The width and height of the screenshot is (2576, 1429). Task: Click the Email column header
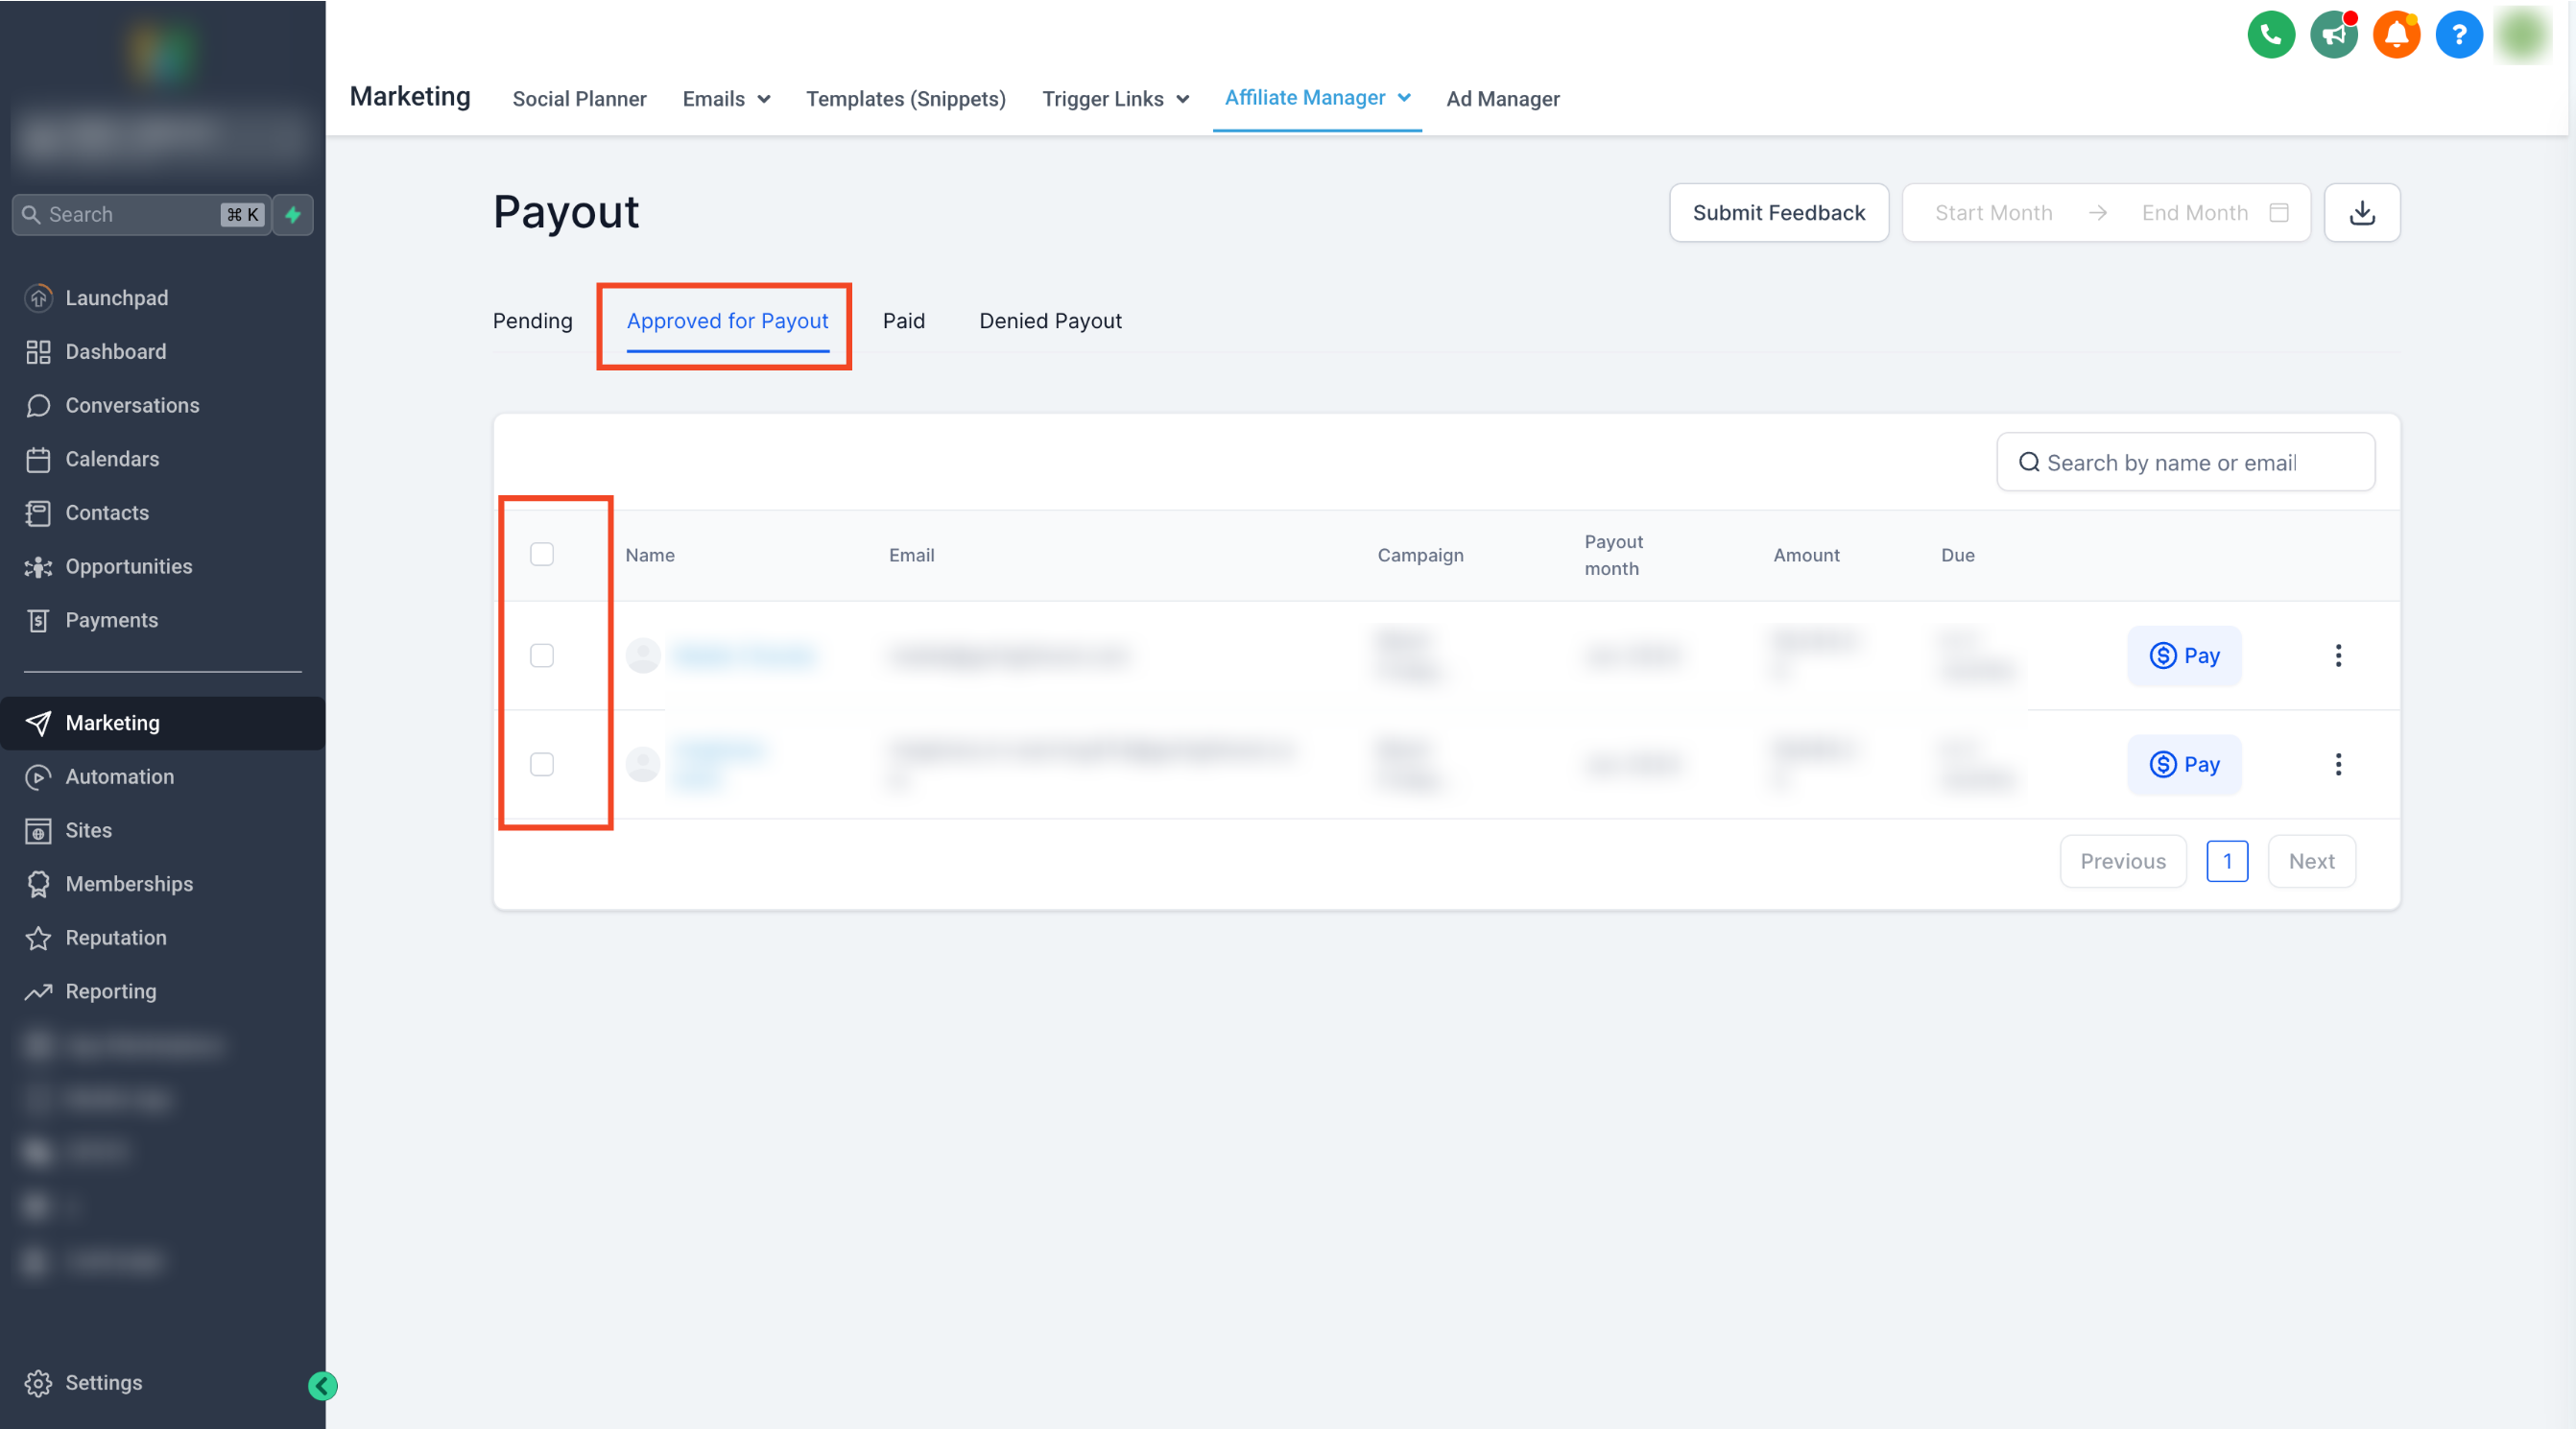(x=911, y=554)
